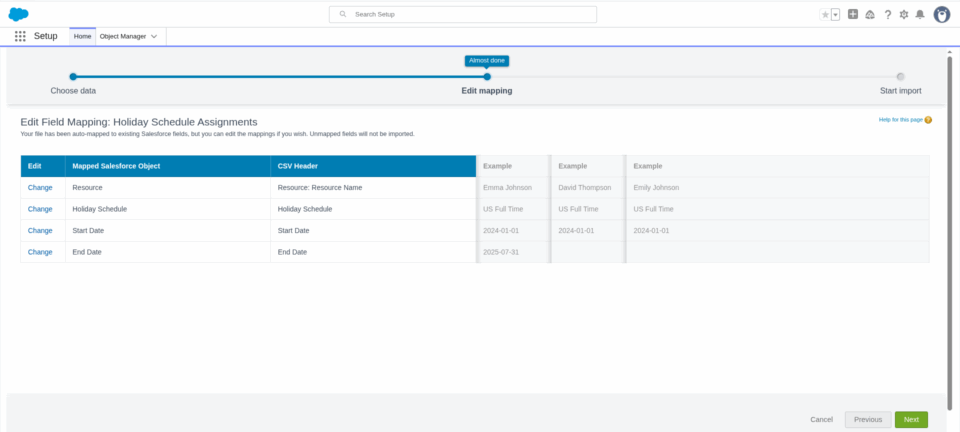Expand the favorites list dropdown arrow

click(x=835, y=14)
